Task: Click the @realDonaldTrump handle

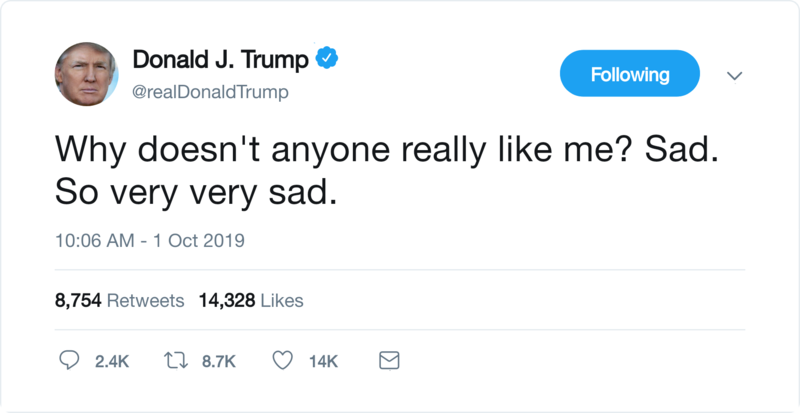Action: [210, 92]
